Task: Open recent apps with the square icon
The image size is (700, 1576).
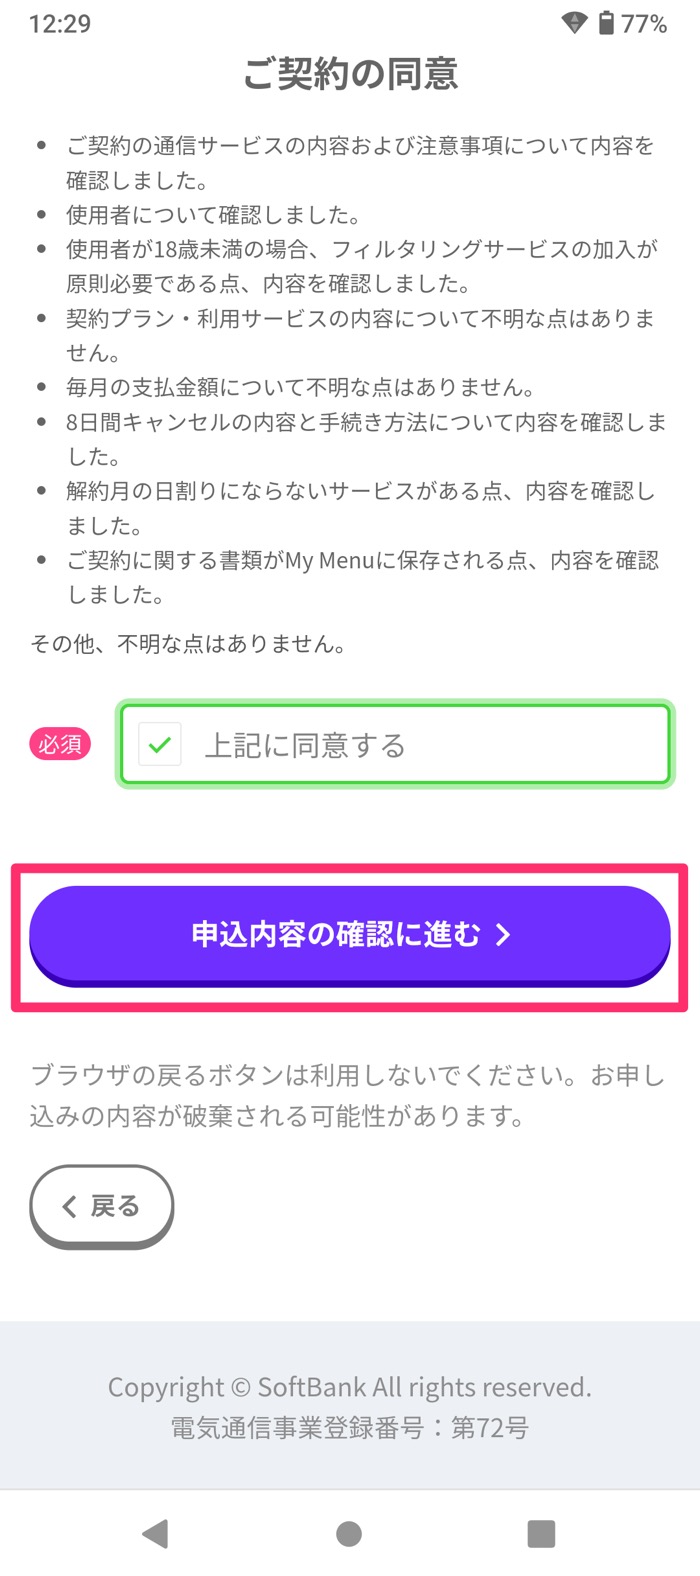Action: (x=540, y=1531)
